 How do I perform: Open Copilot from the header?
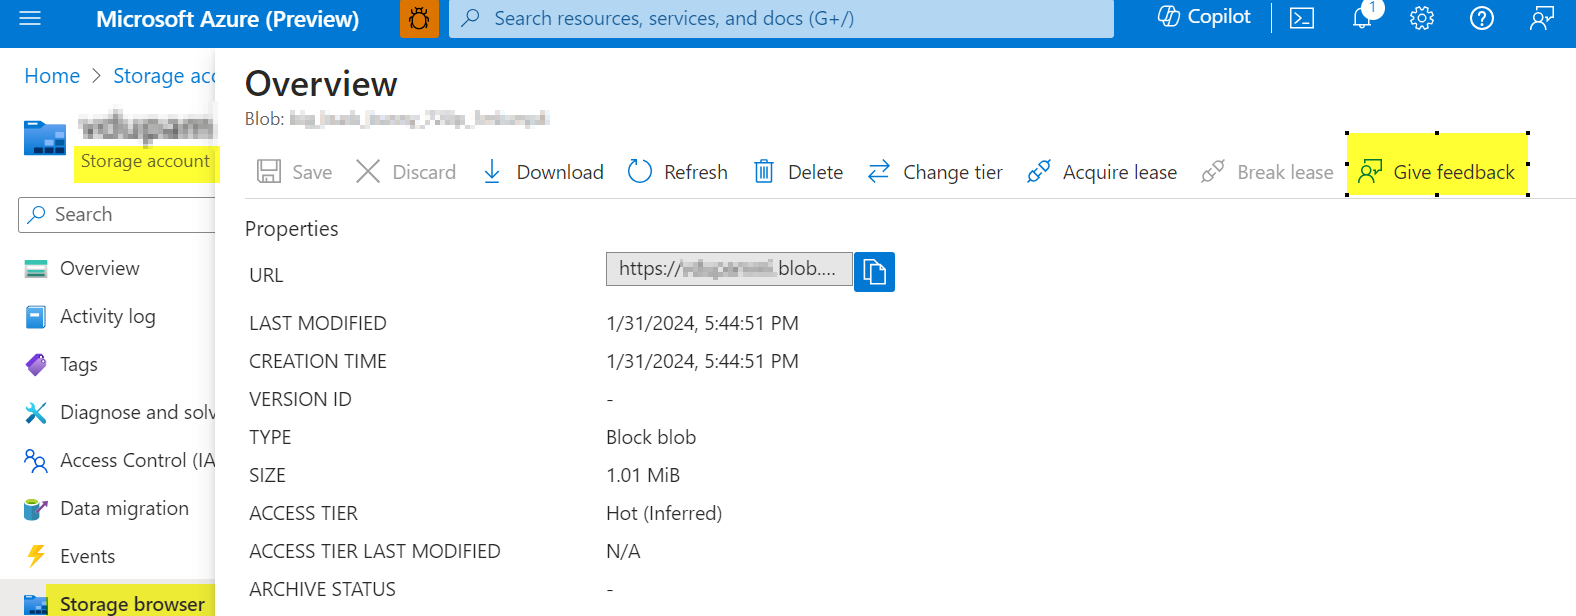click(x=1204, y=17)
